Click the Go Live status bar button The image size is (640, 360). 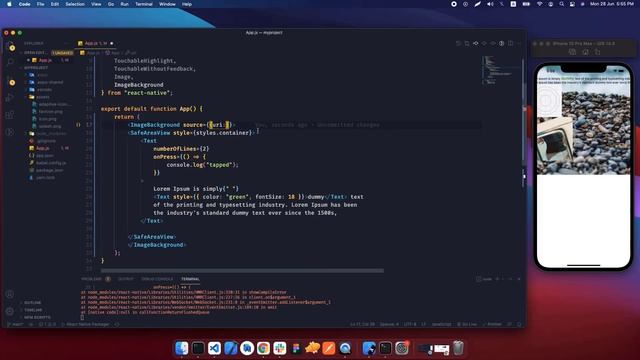click(x=467, y=324)
